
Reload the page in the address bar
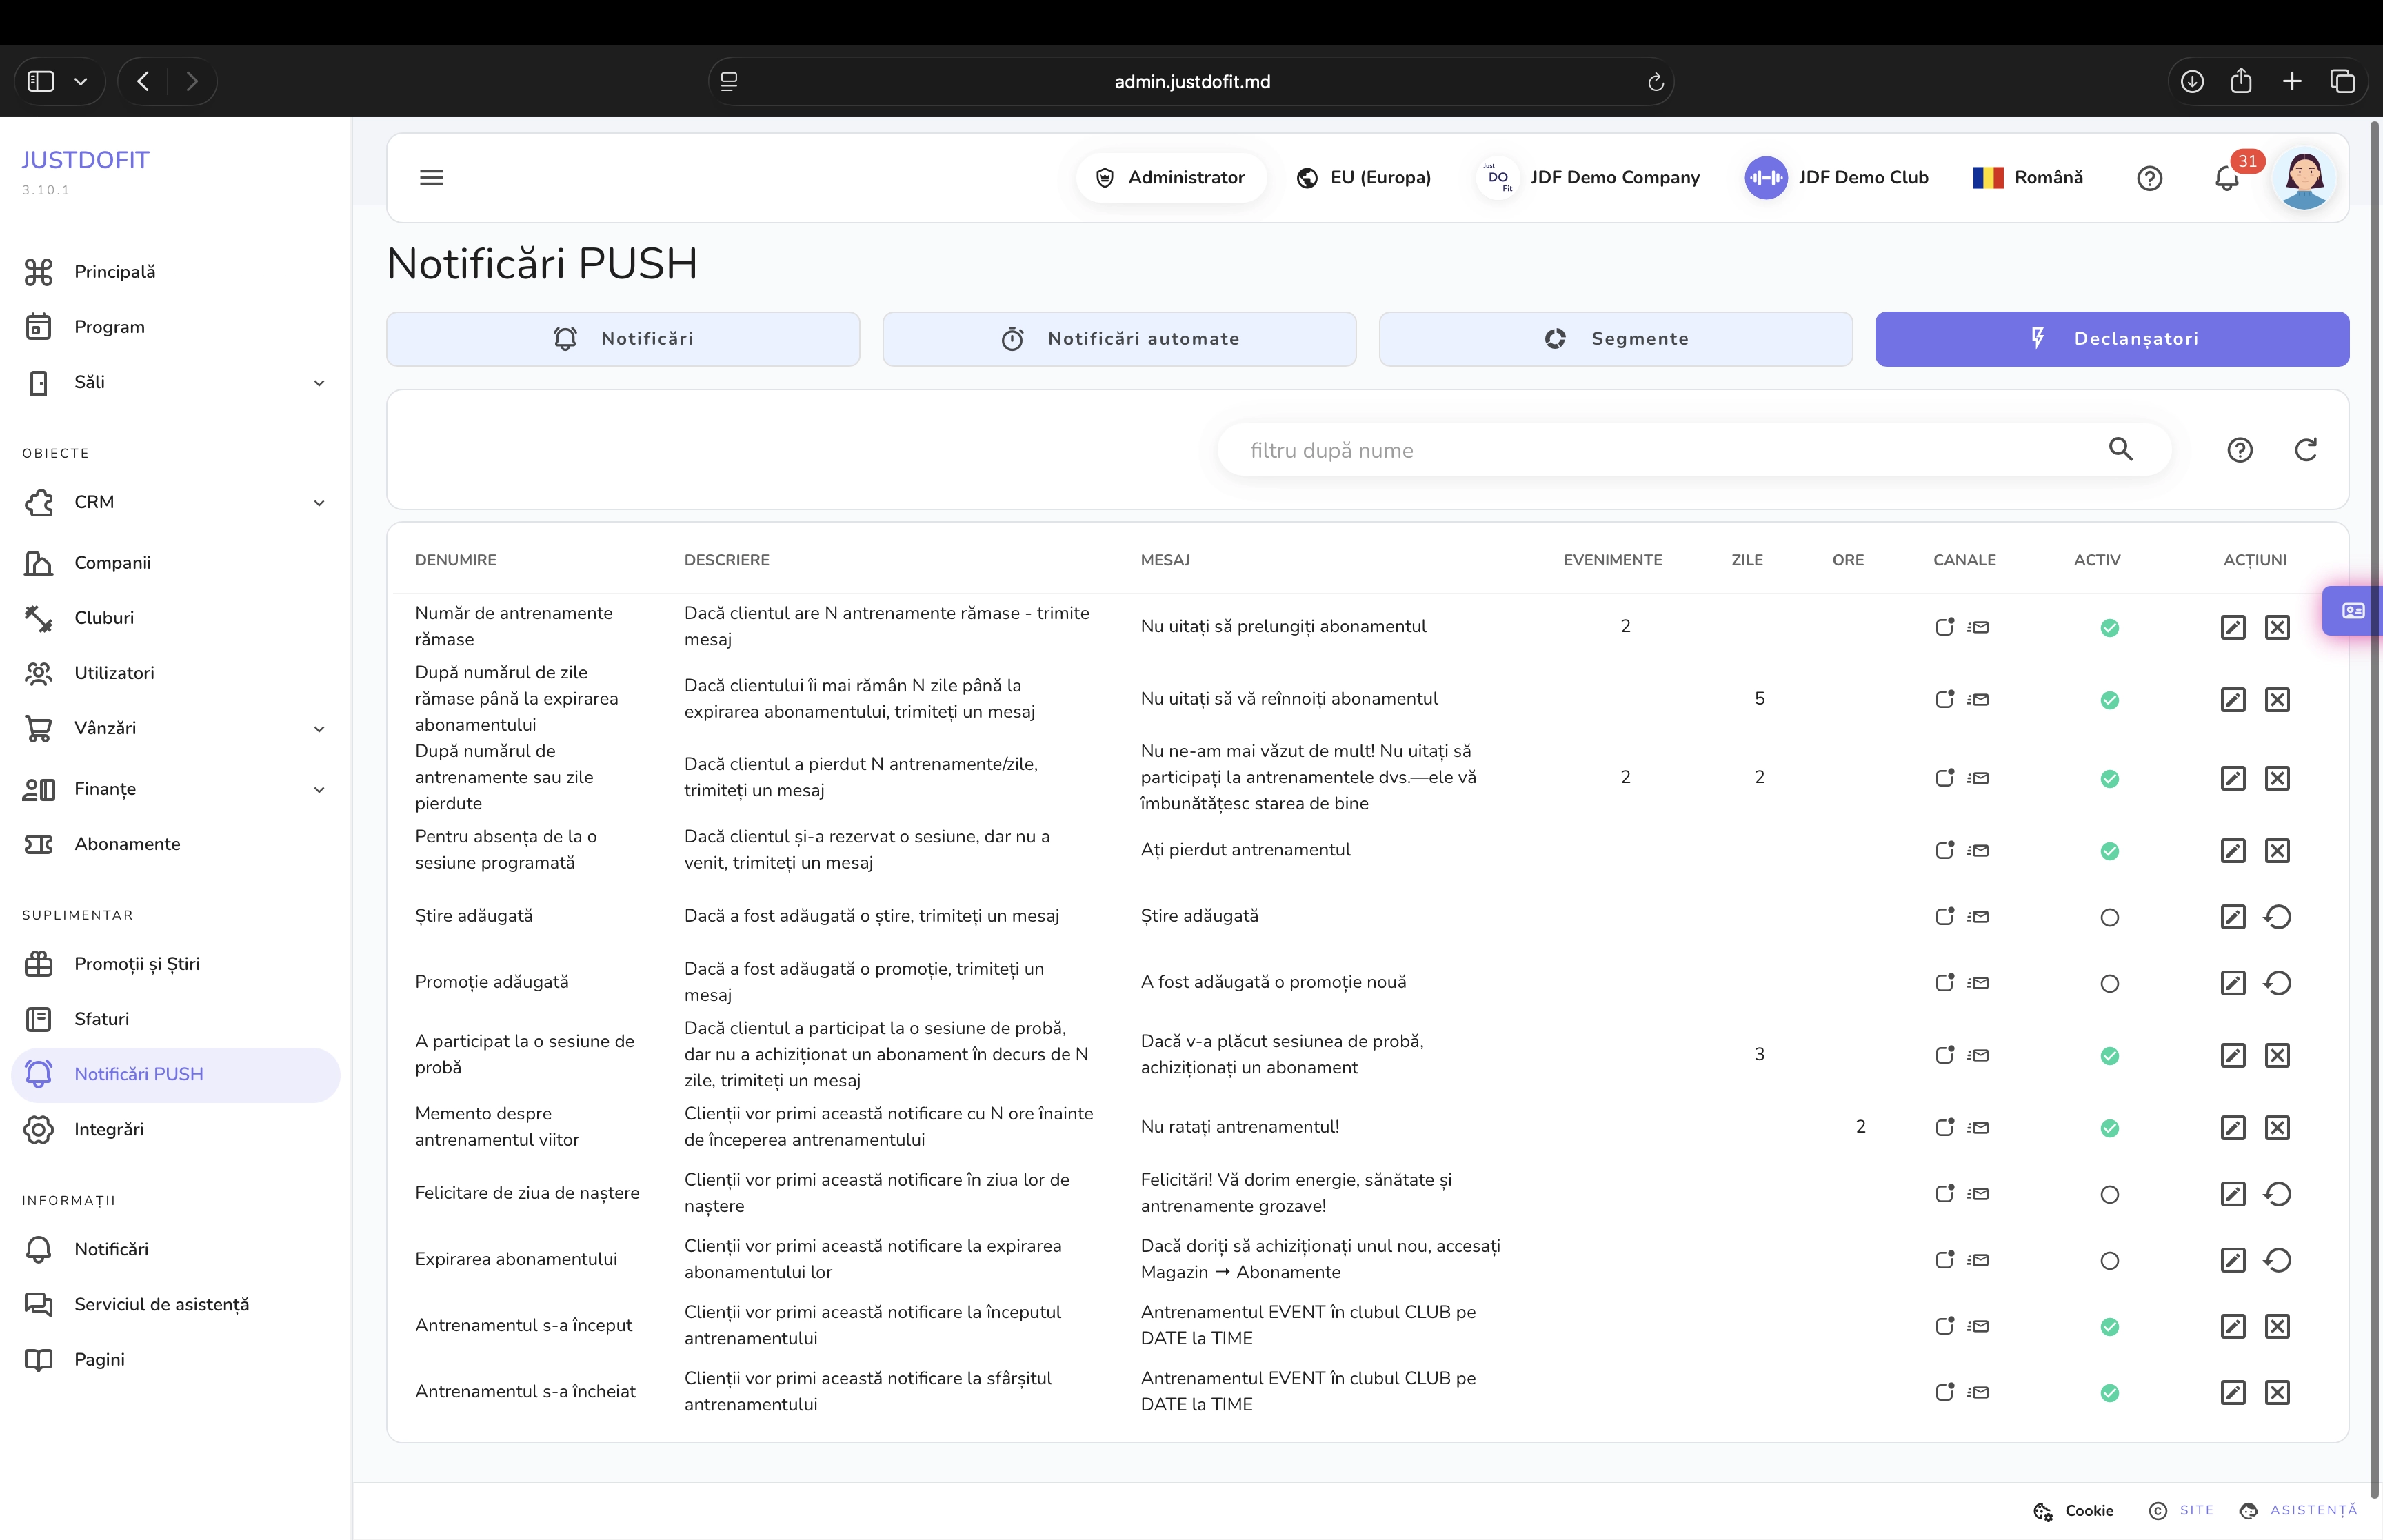point(1655,82)
